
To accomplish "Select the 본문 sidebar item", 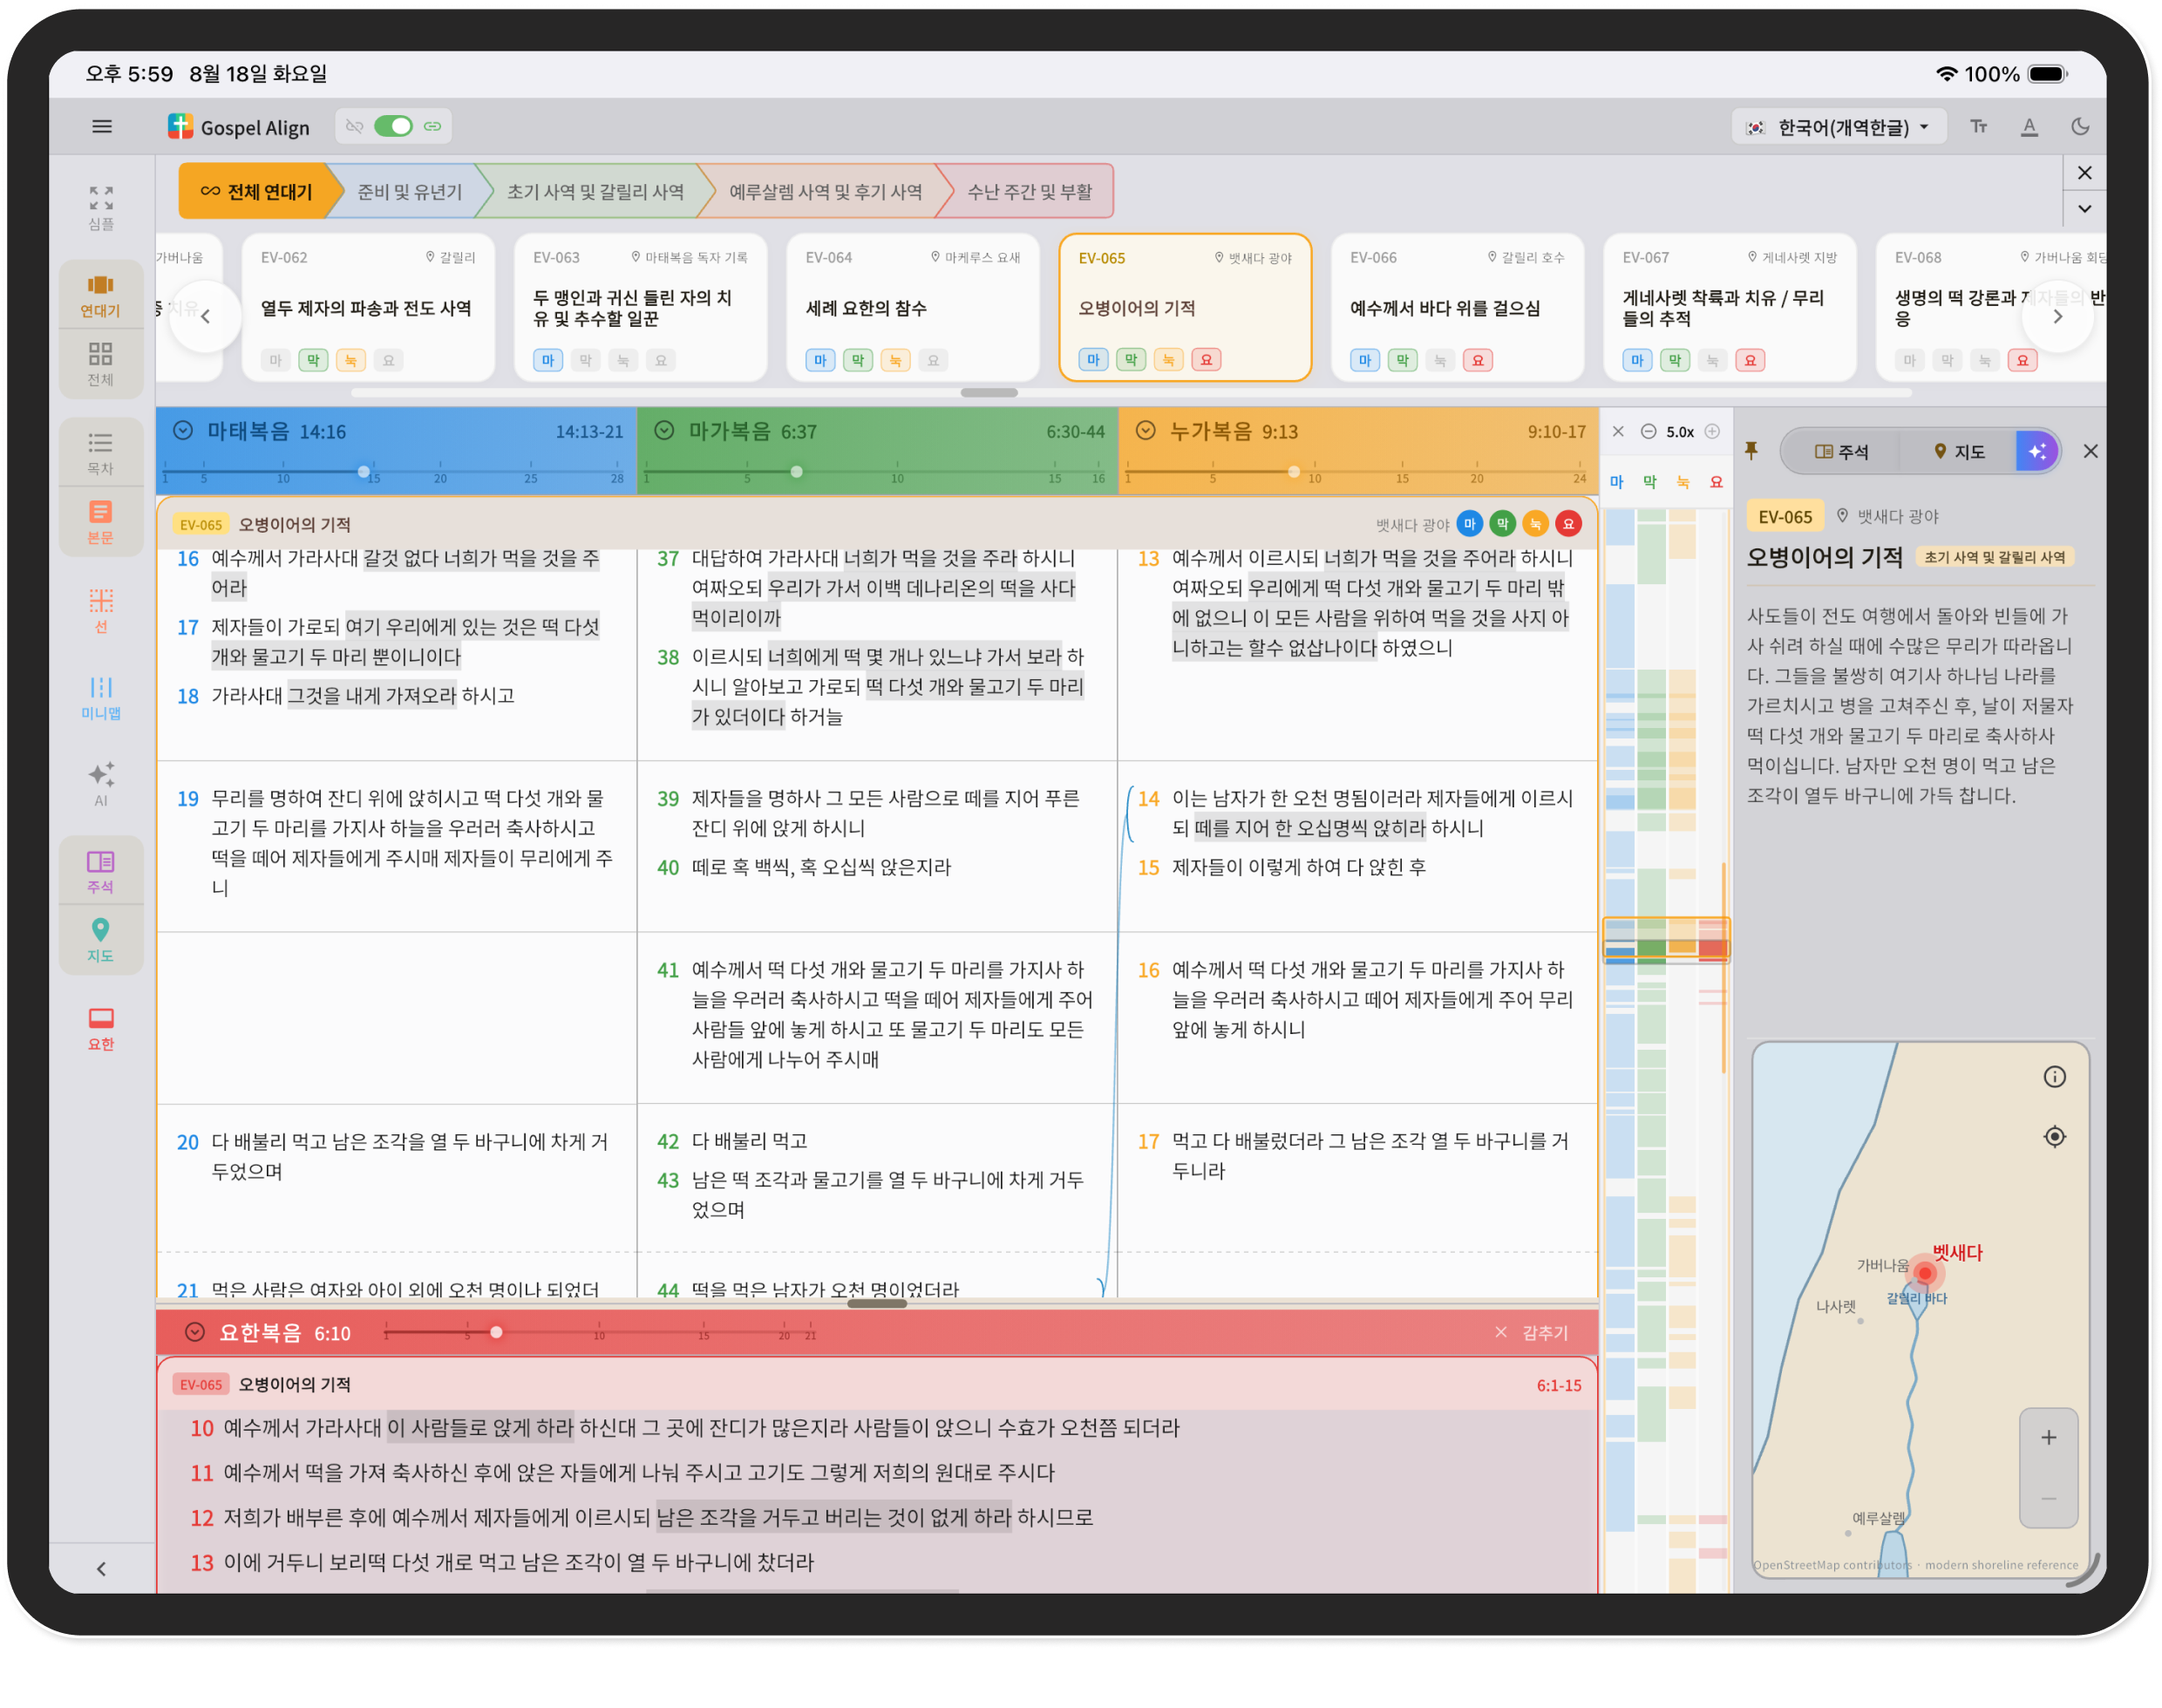I will tap(101, 522).
